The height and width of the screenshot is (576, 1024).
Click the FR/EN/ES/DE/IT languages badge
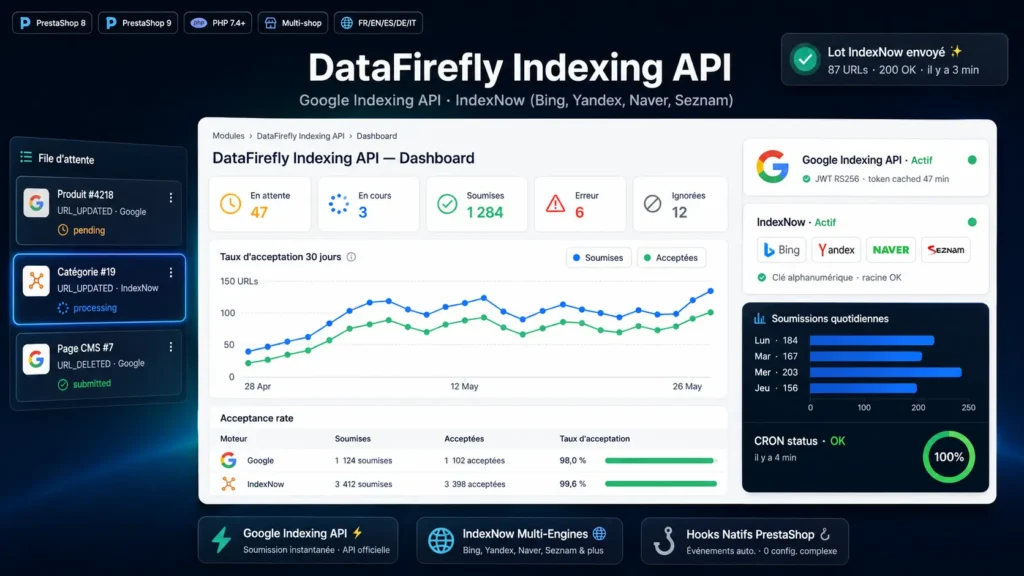378,23
